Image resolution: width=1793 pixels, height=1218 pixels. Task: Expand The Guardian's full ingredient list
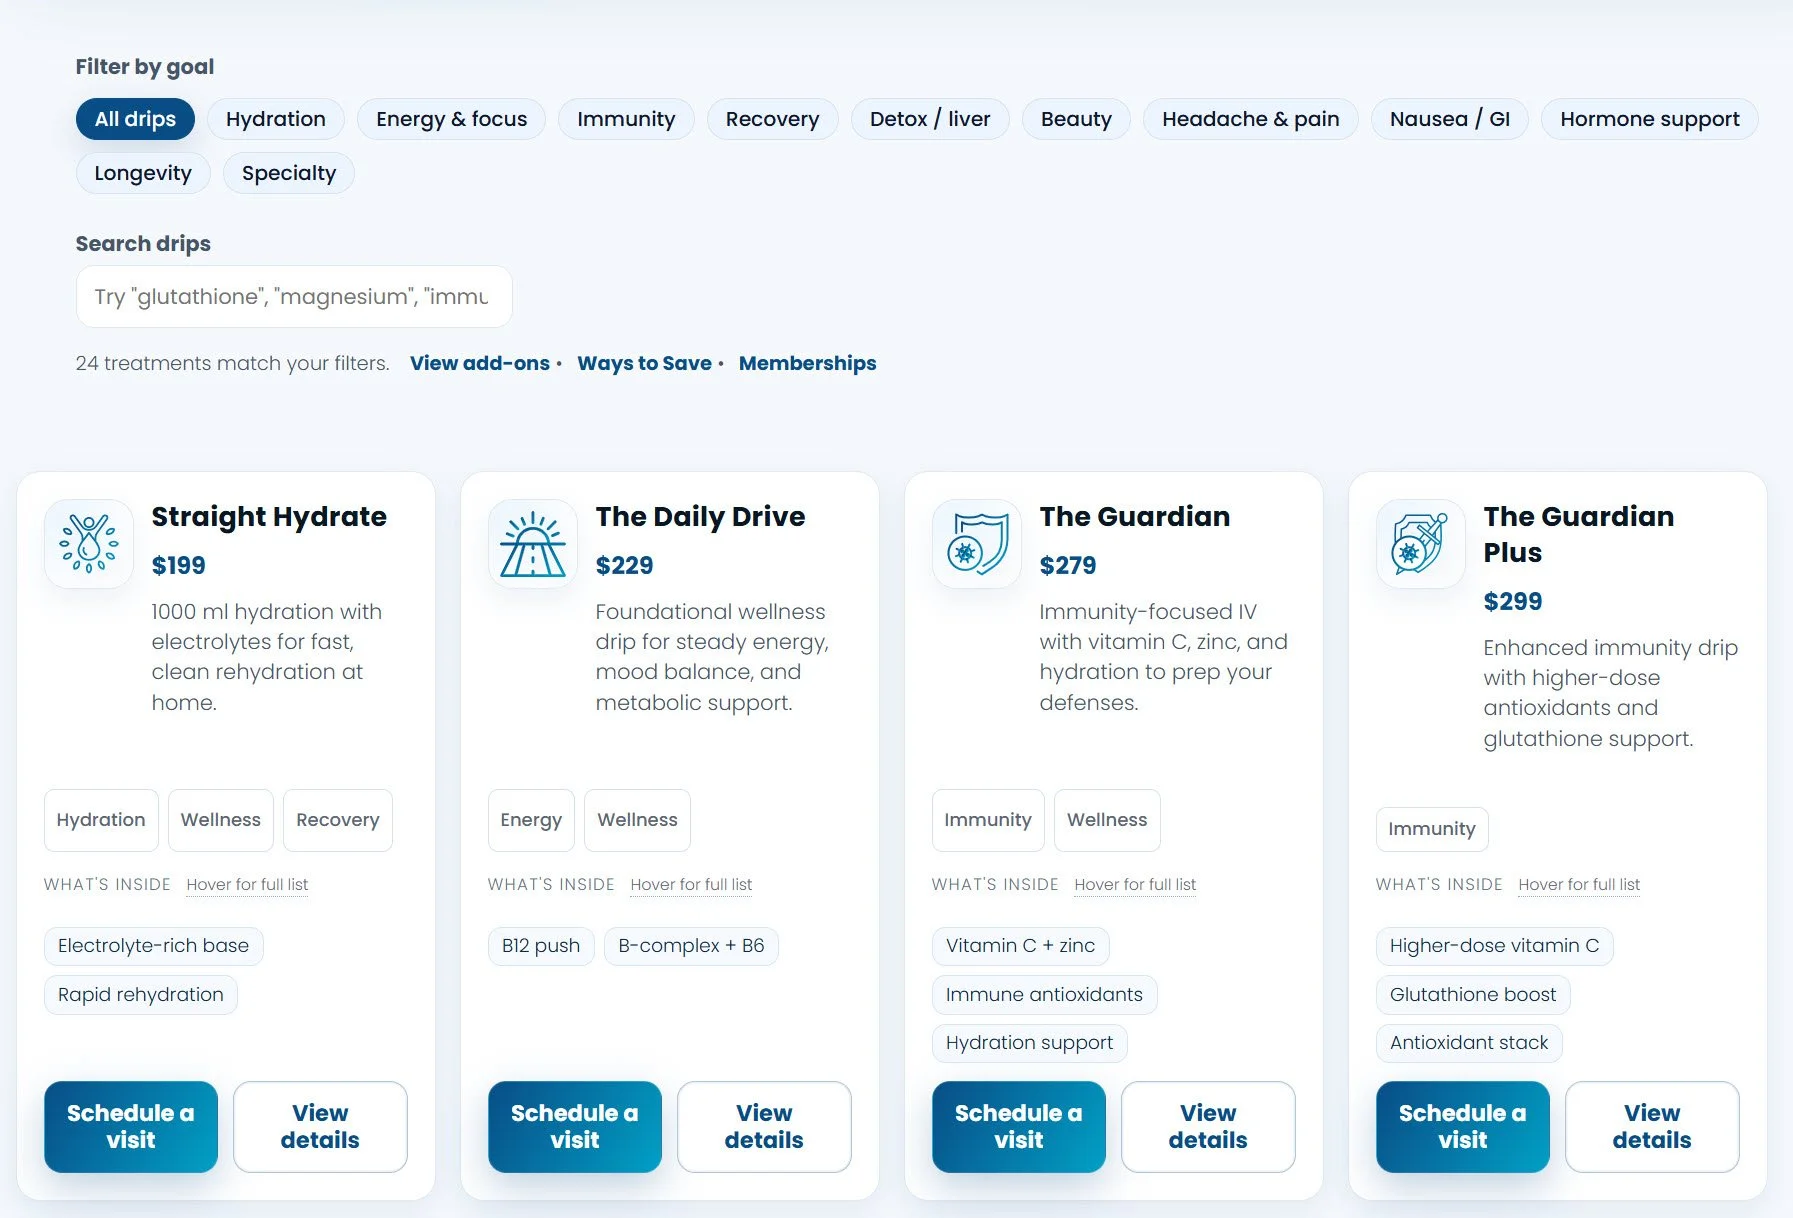tap(1134, 884)
